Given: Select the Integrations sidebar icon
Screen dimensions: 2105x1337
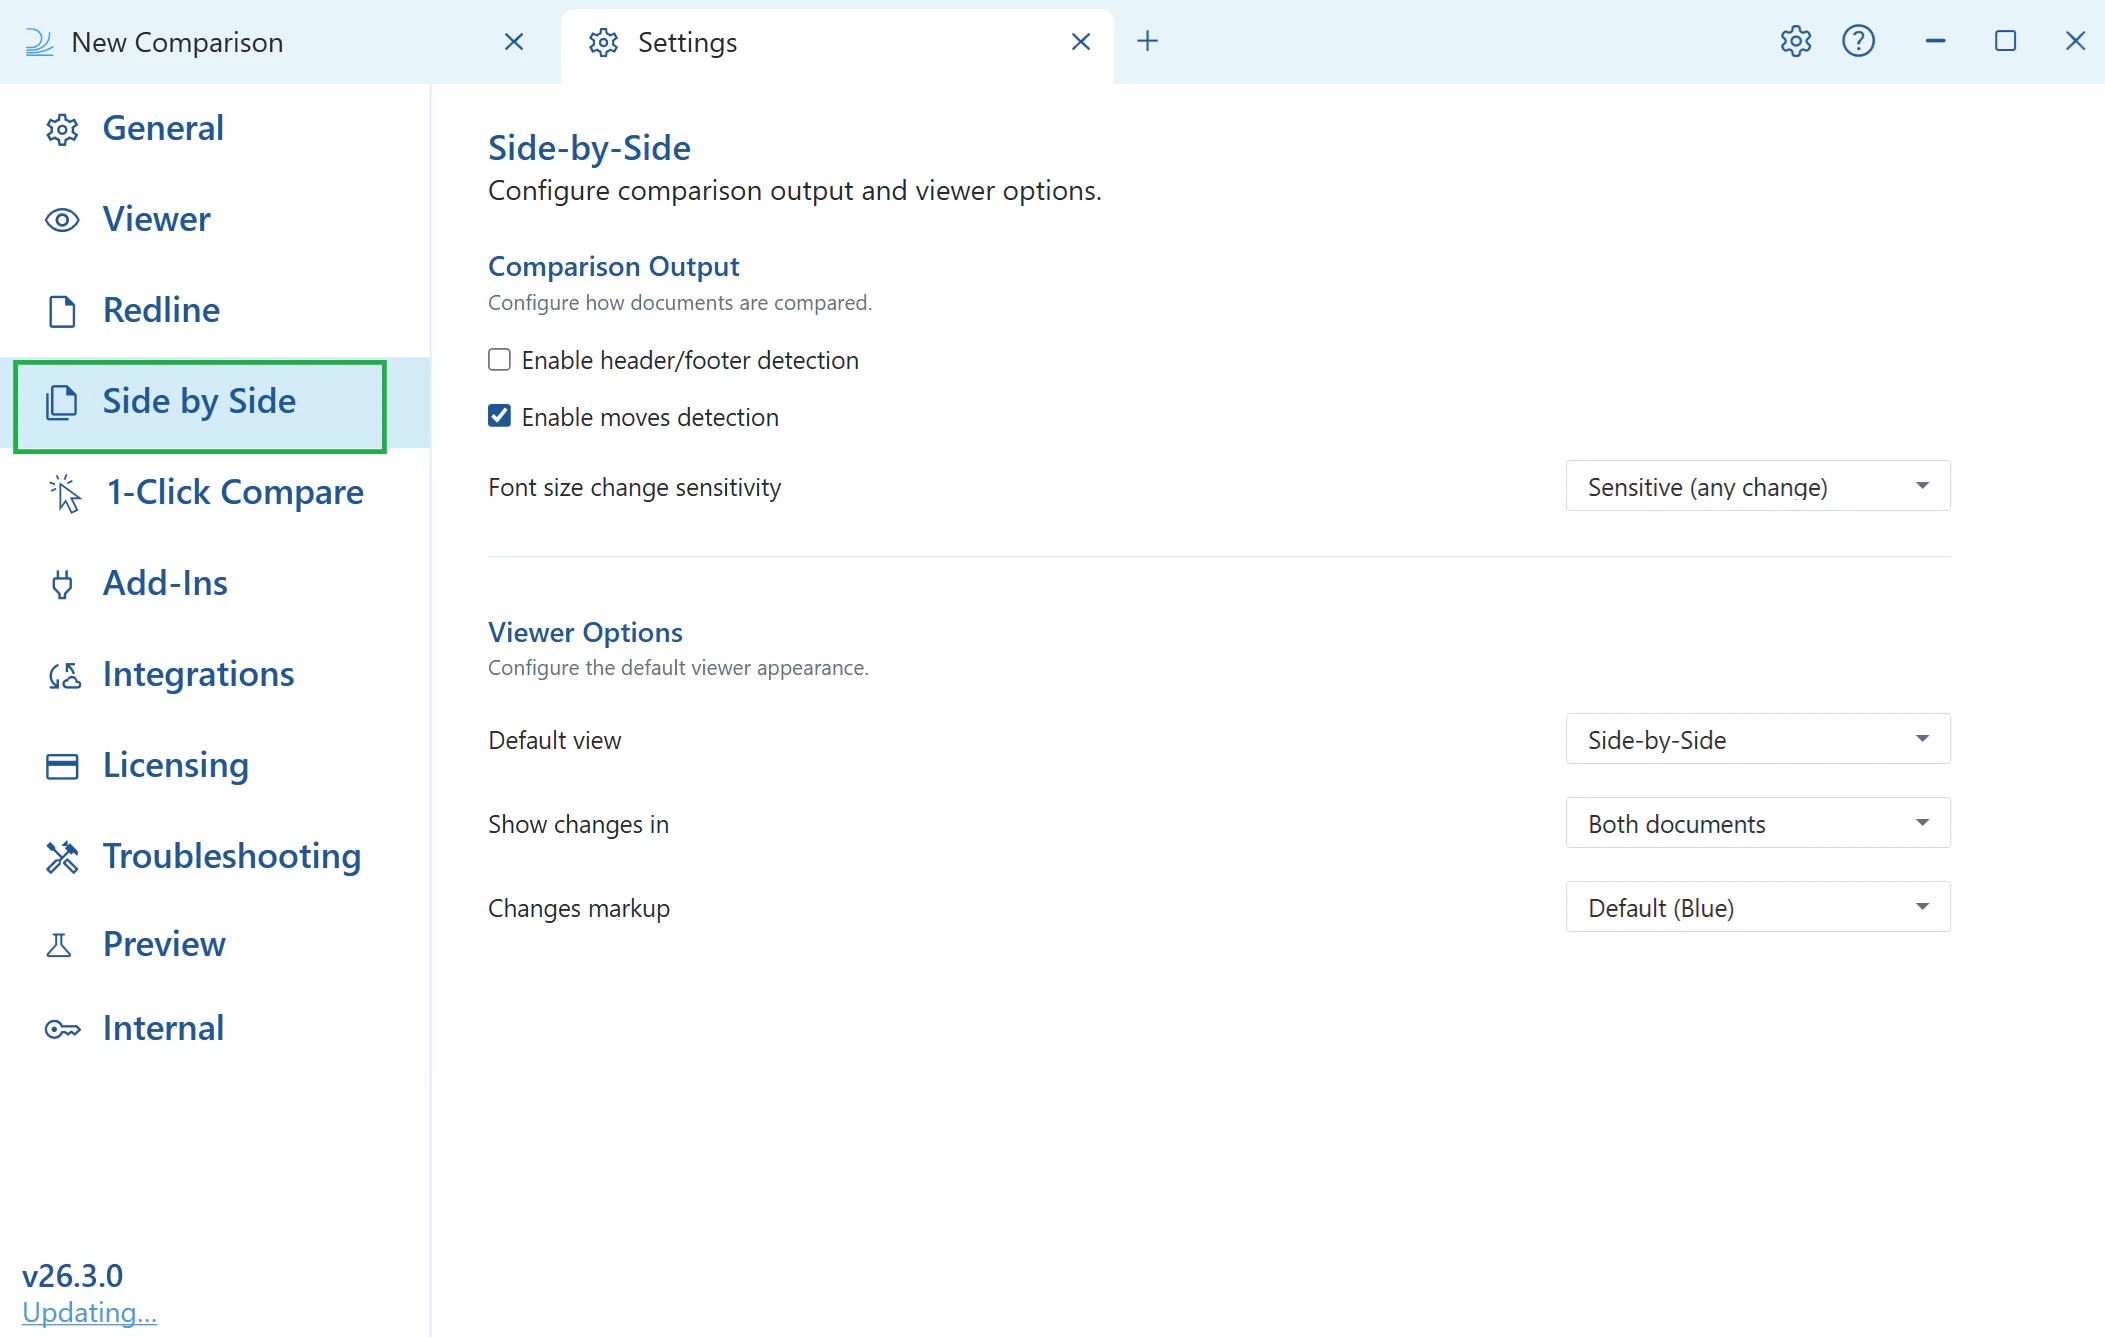Looking at the screenshot, I should coord(61,675).
